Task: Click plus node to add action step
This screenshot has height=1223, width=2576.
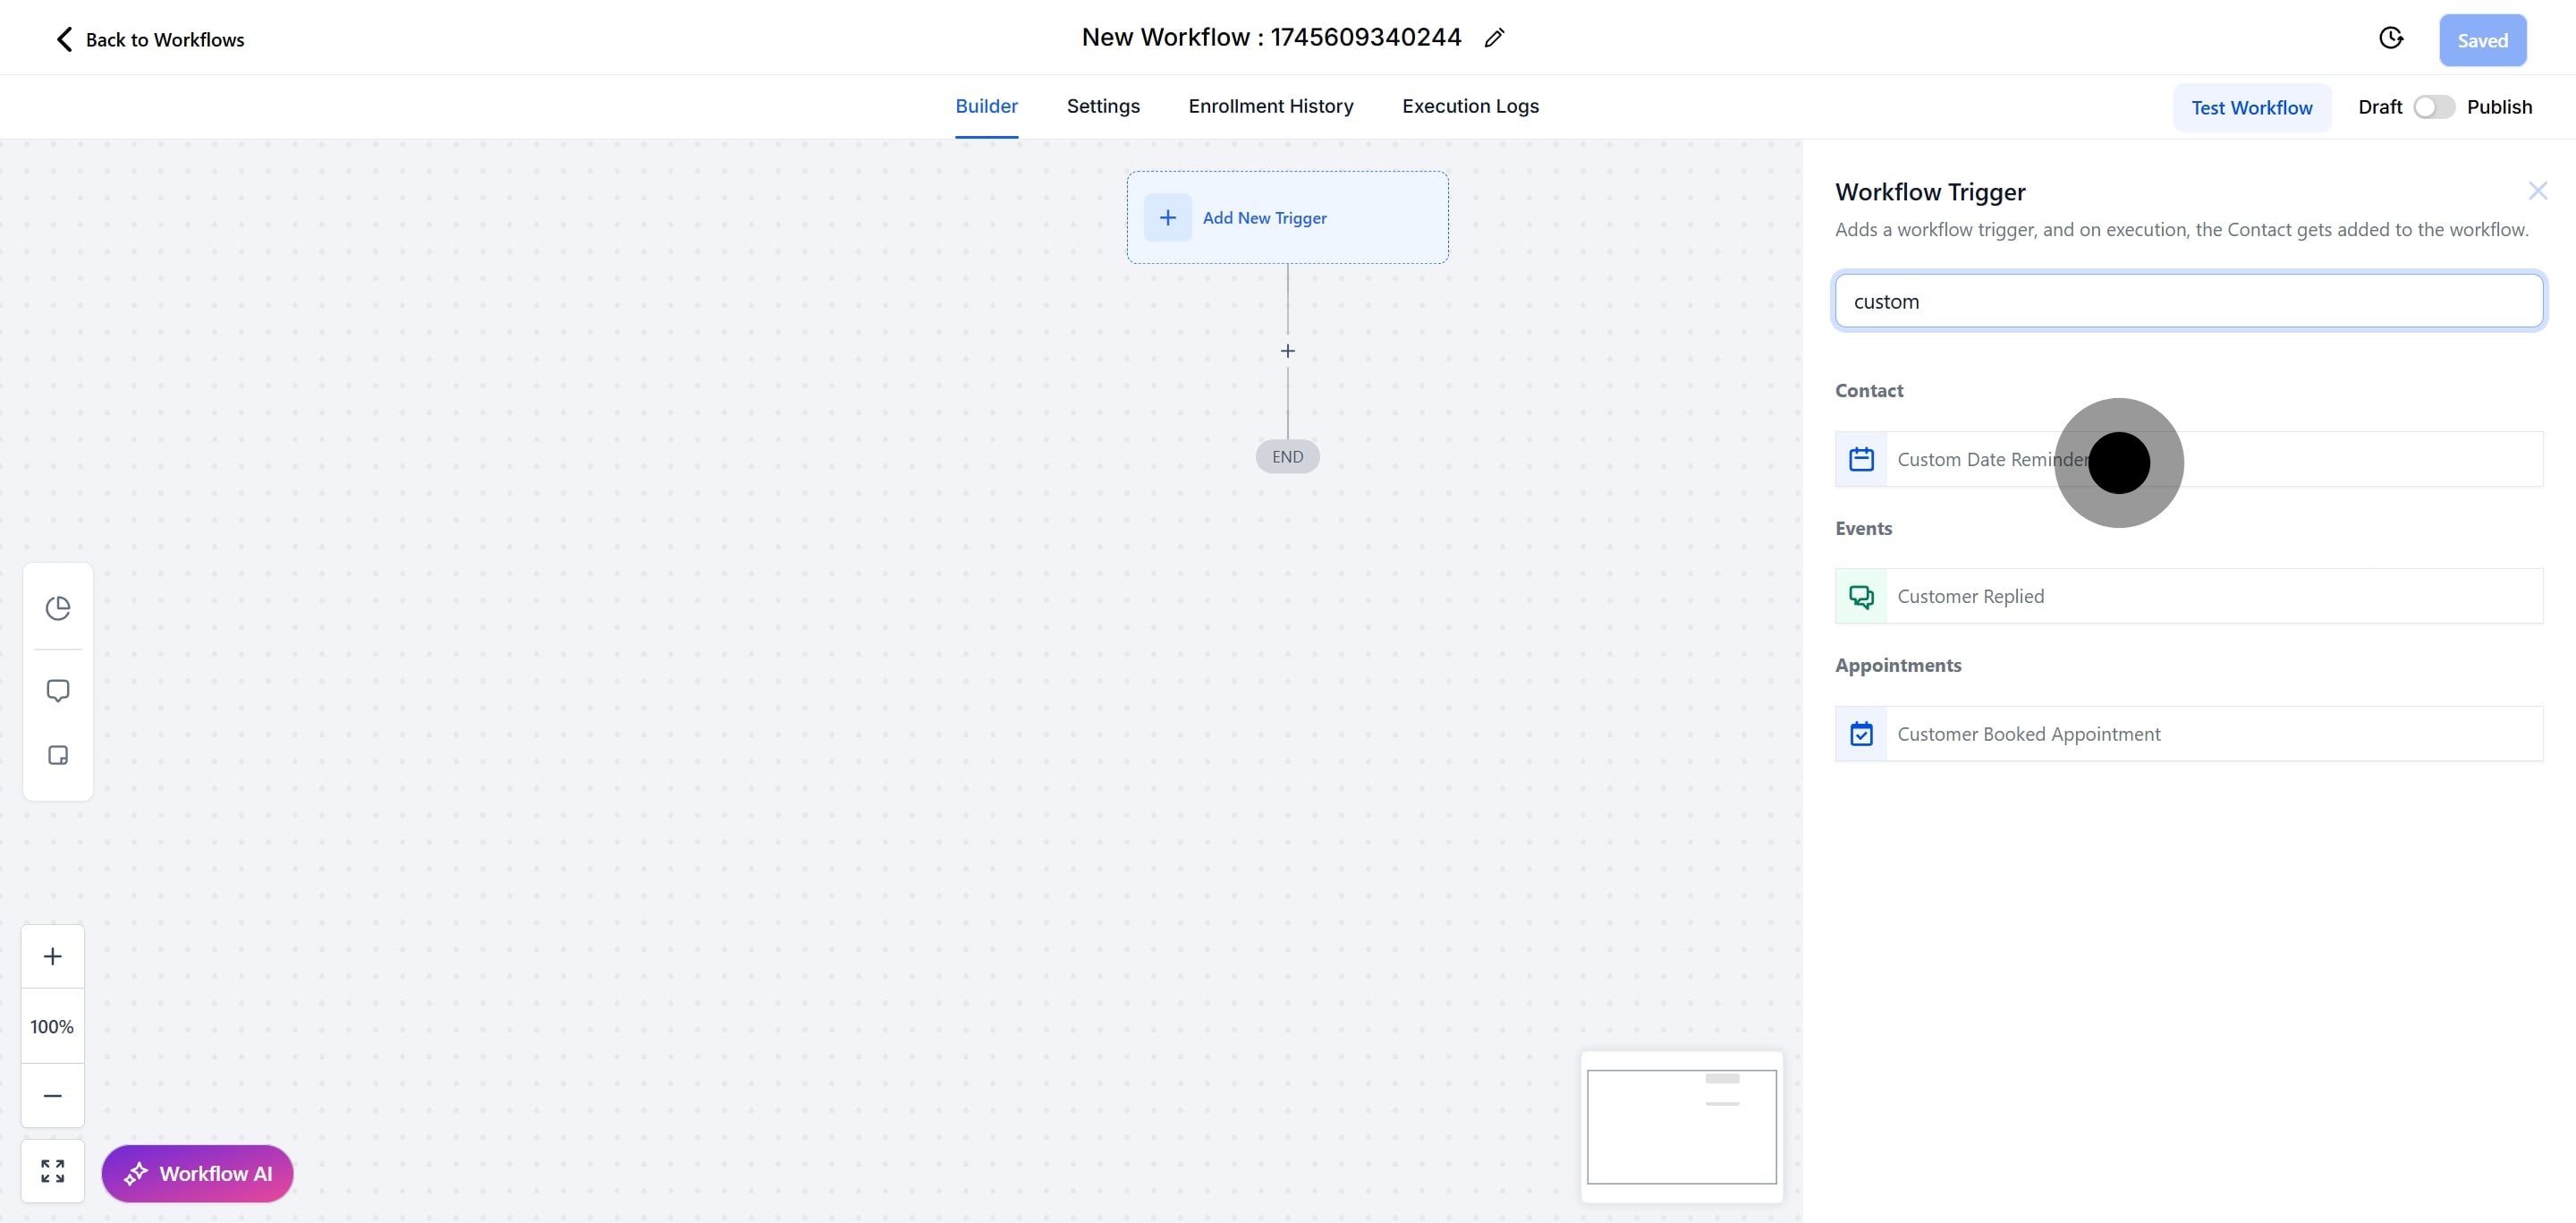Action: coord(1287,351)
